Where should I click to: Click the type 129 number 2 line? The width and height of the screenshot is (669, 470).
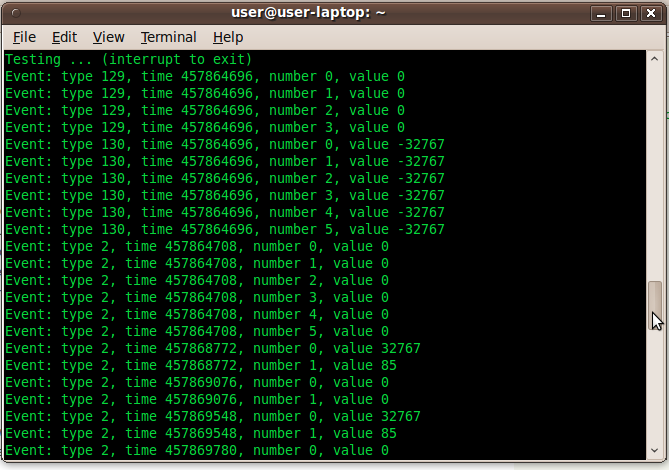[x=205, y=110]
